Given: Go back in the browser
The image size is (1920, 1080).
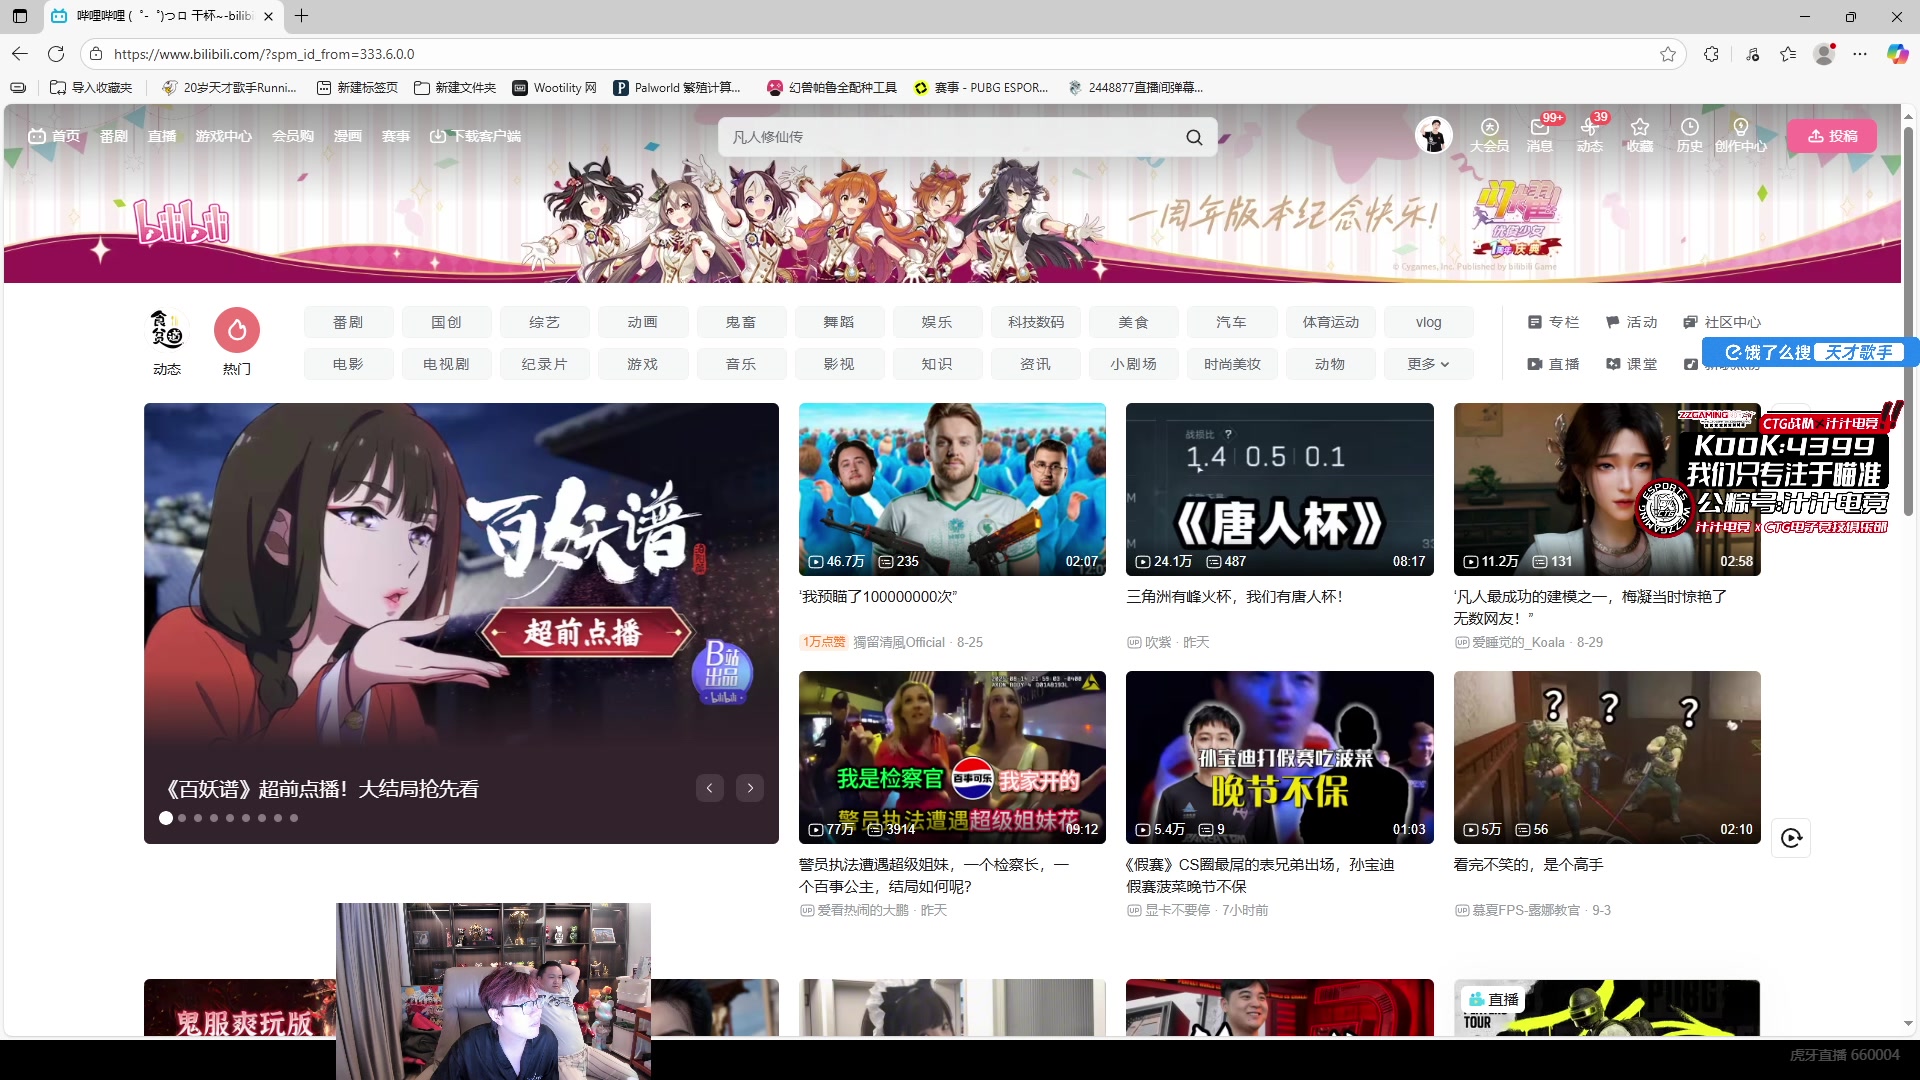Looking at the screenshot, I should coord(20,54).
